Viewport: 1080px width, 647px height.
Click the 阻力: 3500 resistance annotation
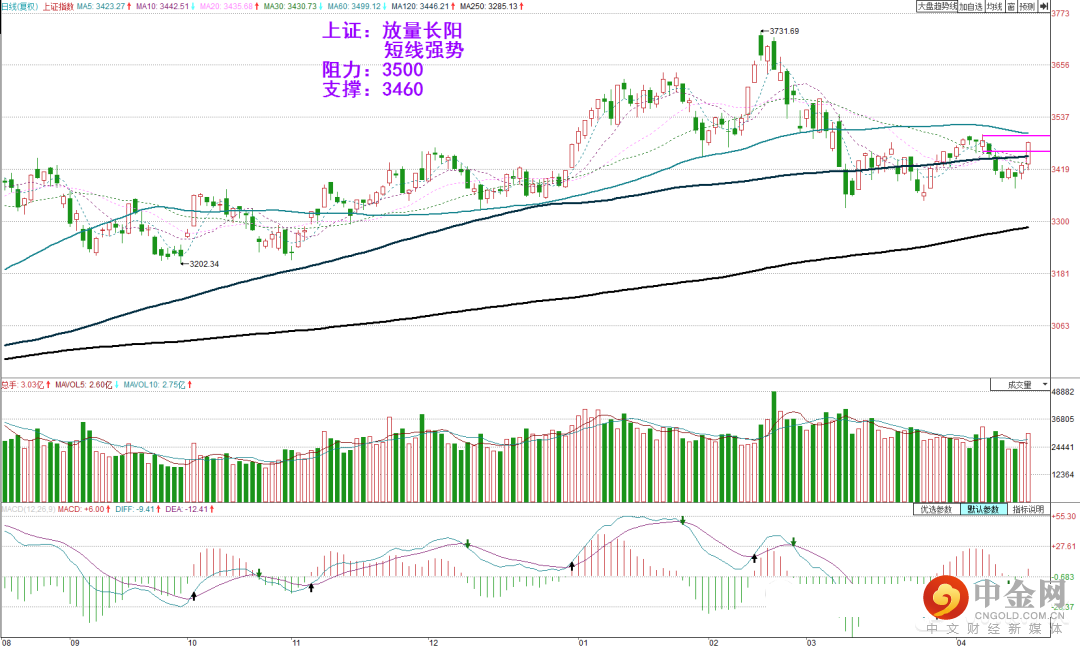[x=373, y=70]
